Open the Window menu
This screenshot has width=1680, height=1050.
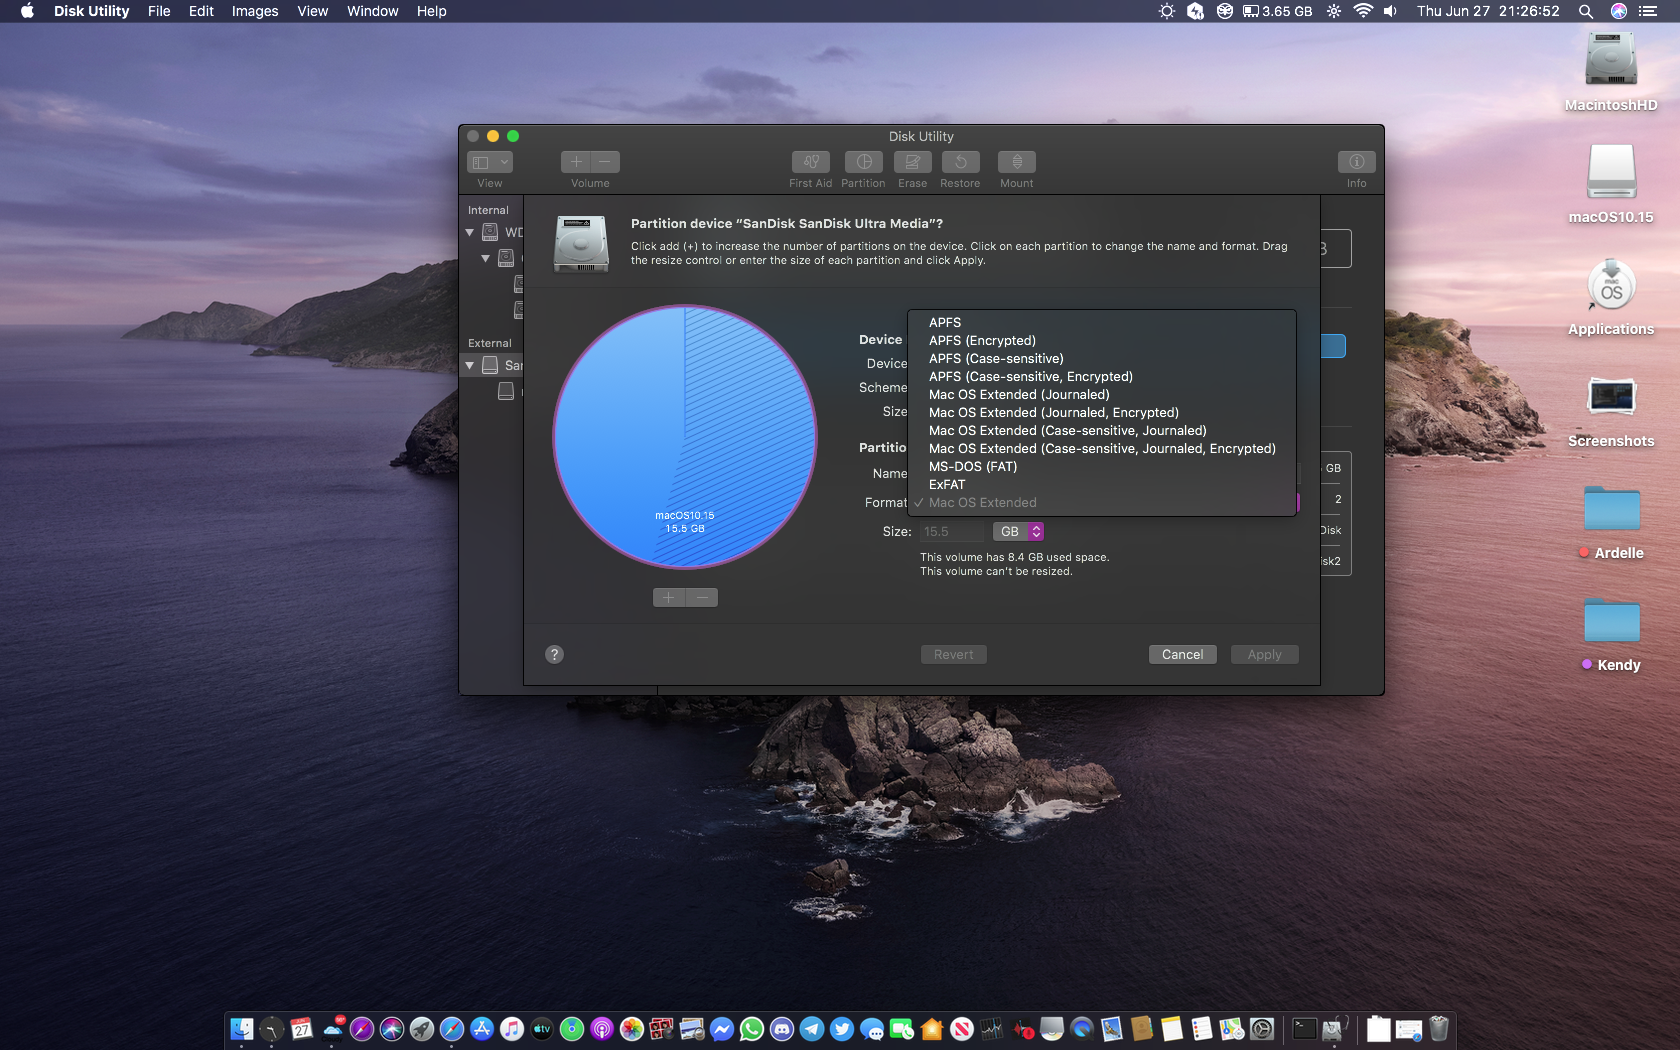pyautogui.click(x=372, y=11)
